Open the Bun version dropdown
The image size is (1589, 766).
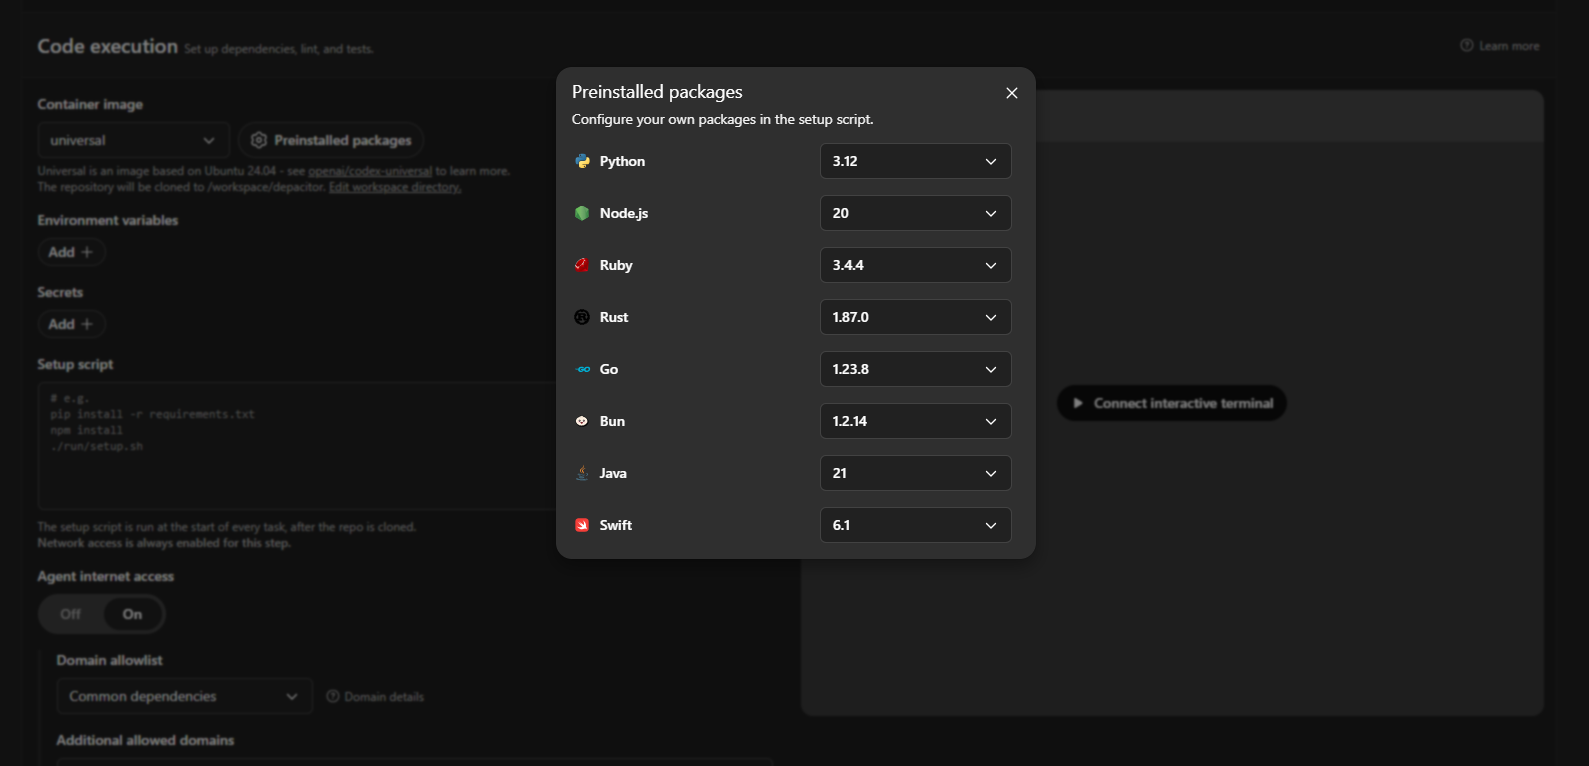click(915, 421)
